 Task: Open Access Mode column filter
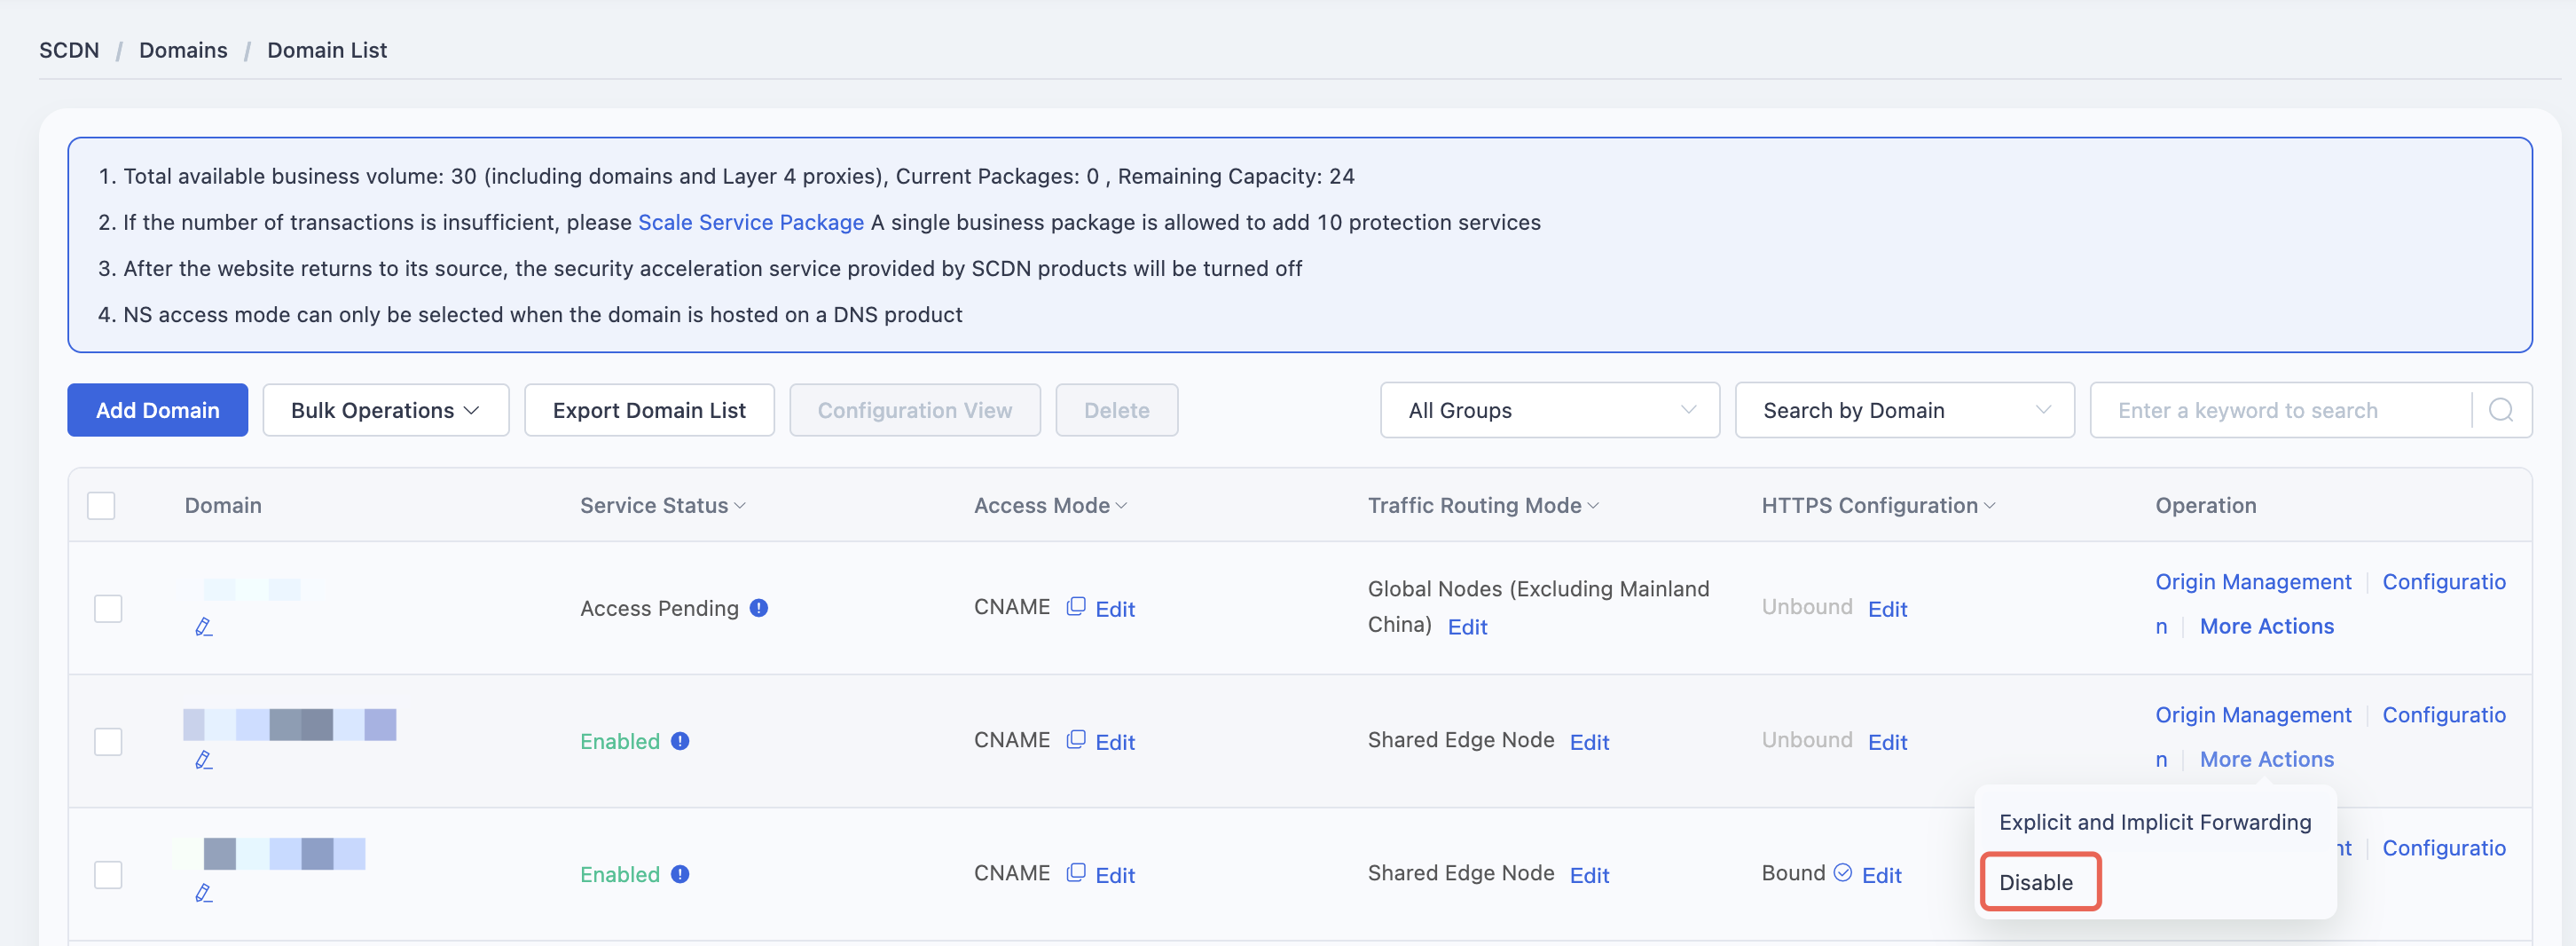tap(1121, 506)
